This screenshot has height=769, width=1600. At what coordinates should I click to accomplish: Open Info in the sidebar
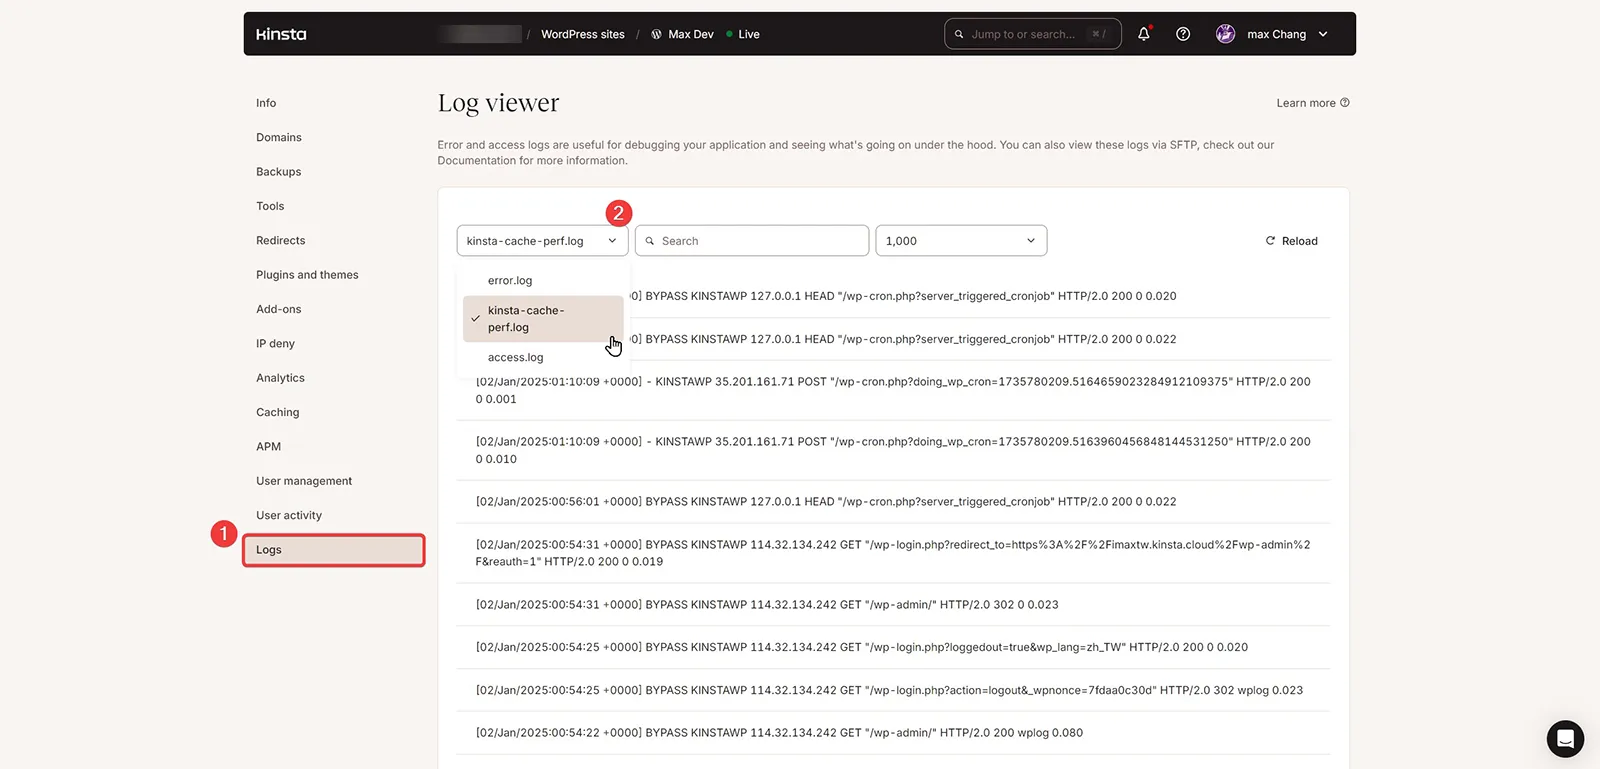coord(266,103)
